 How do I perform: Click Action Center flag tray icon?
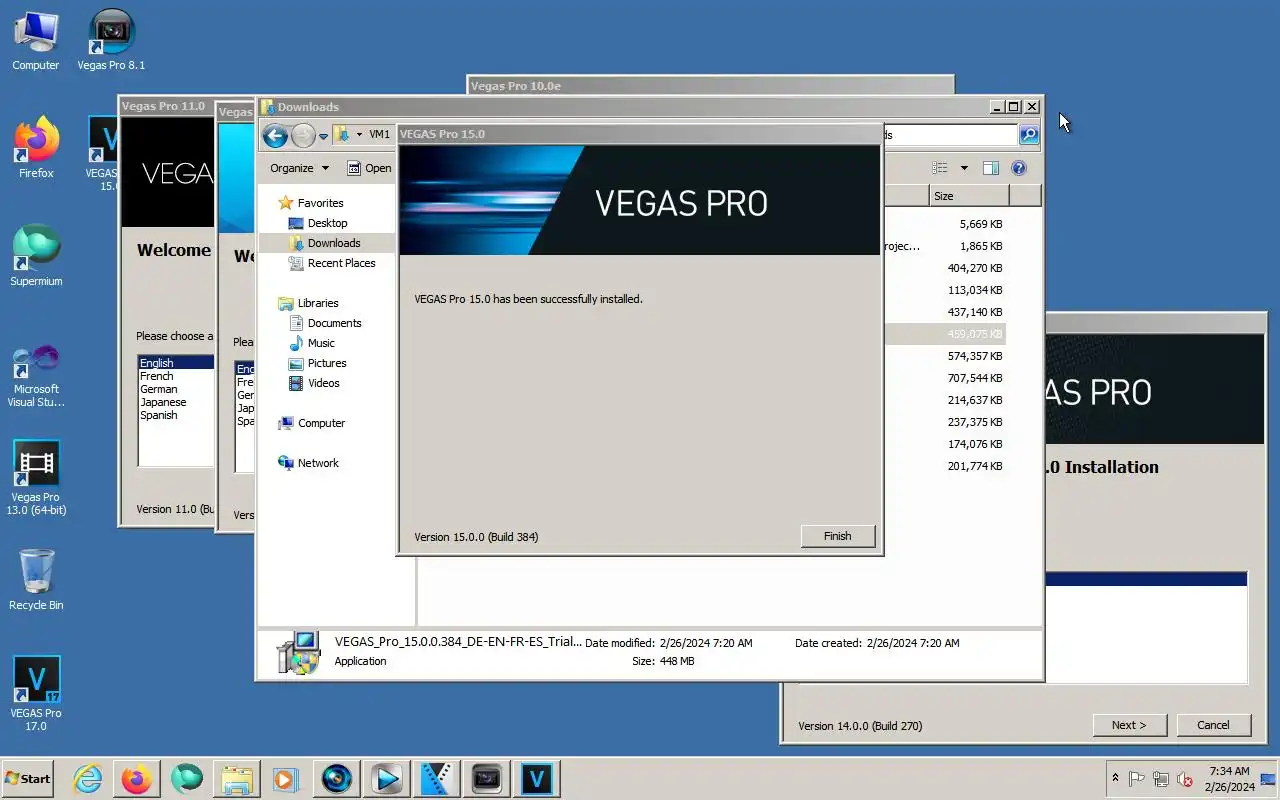coord(1137,778)
